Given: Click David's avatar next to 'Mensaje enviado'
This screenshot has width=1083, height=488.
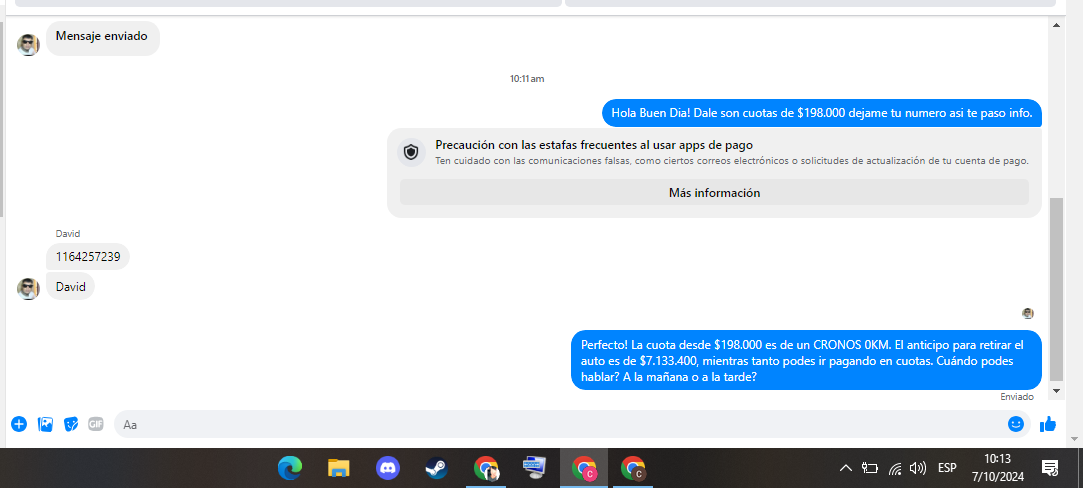Looking at the screenshot, I should (28, 44).
